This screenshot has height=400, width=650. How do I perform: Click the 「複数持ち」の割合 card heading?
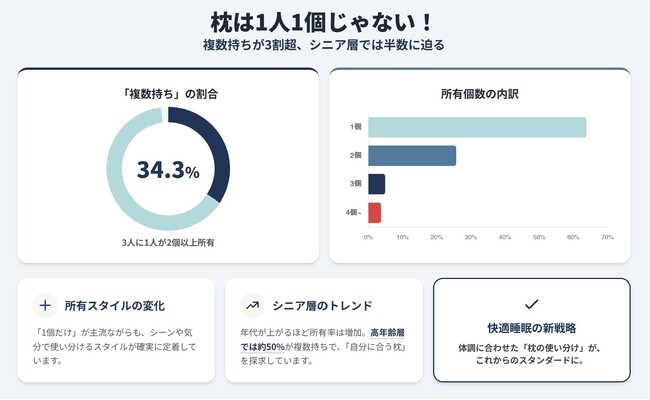[x=168, y=94]
